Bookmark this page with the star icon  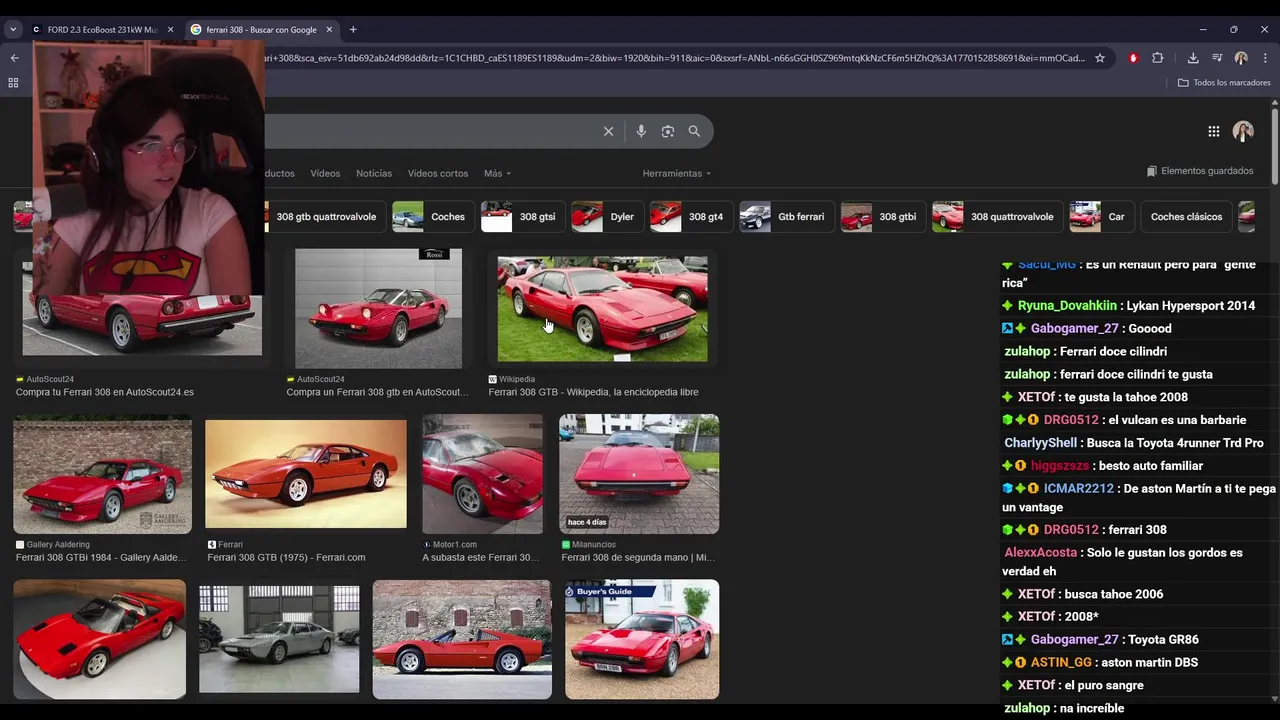pos(1100,58)
